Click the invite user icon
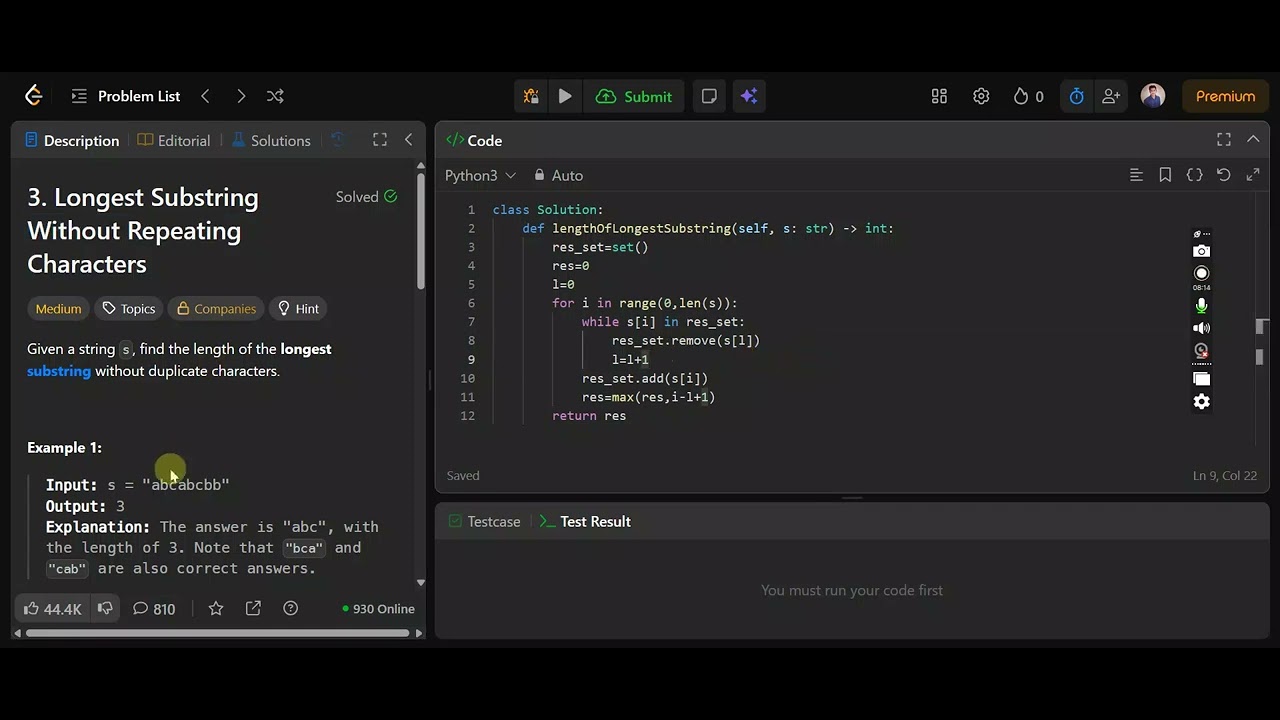This screenshot has width=1280, height=720. (1111, 96)
